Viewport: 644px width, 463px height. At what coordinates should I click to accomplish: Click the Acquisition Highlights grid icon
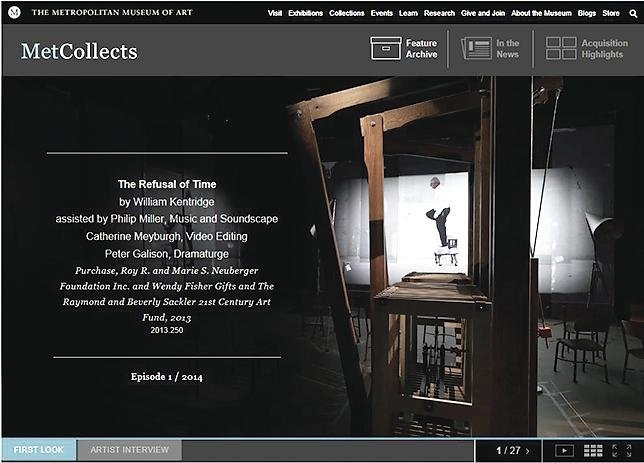(561, 48)
